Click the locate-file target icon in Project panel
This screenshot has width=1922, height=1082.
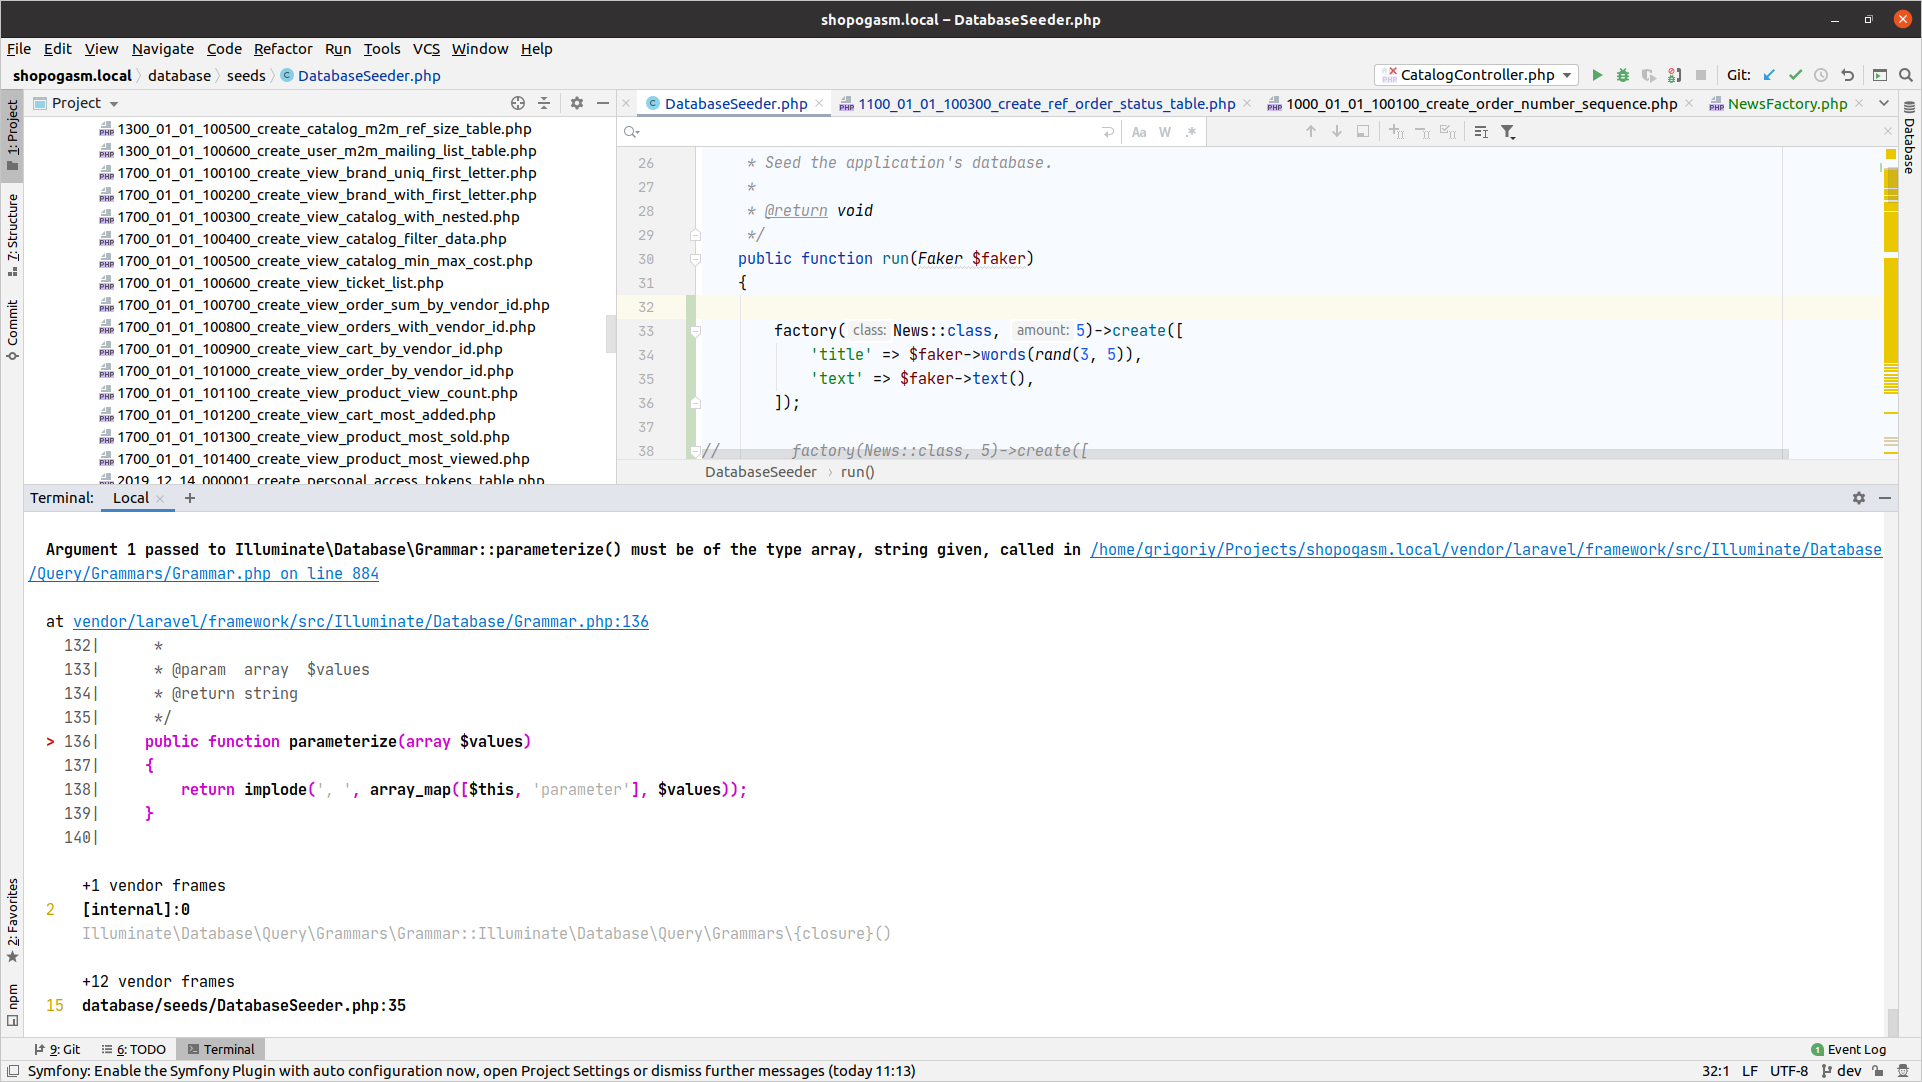[518, 103]
